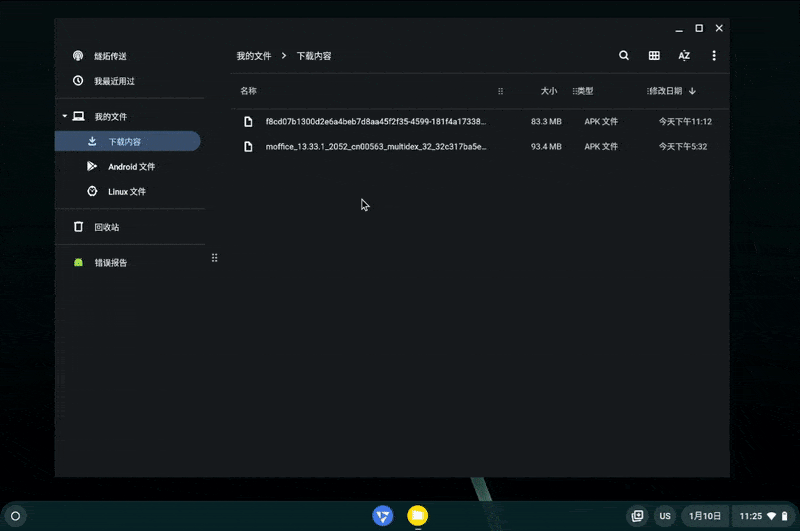Close the Files window
The height and width of the screenshot is (531, 800).
coord(719,29)
